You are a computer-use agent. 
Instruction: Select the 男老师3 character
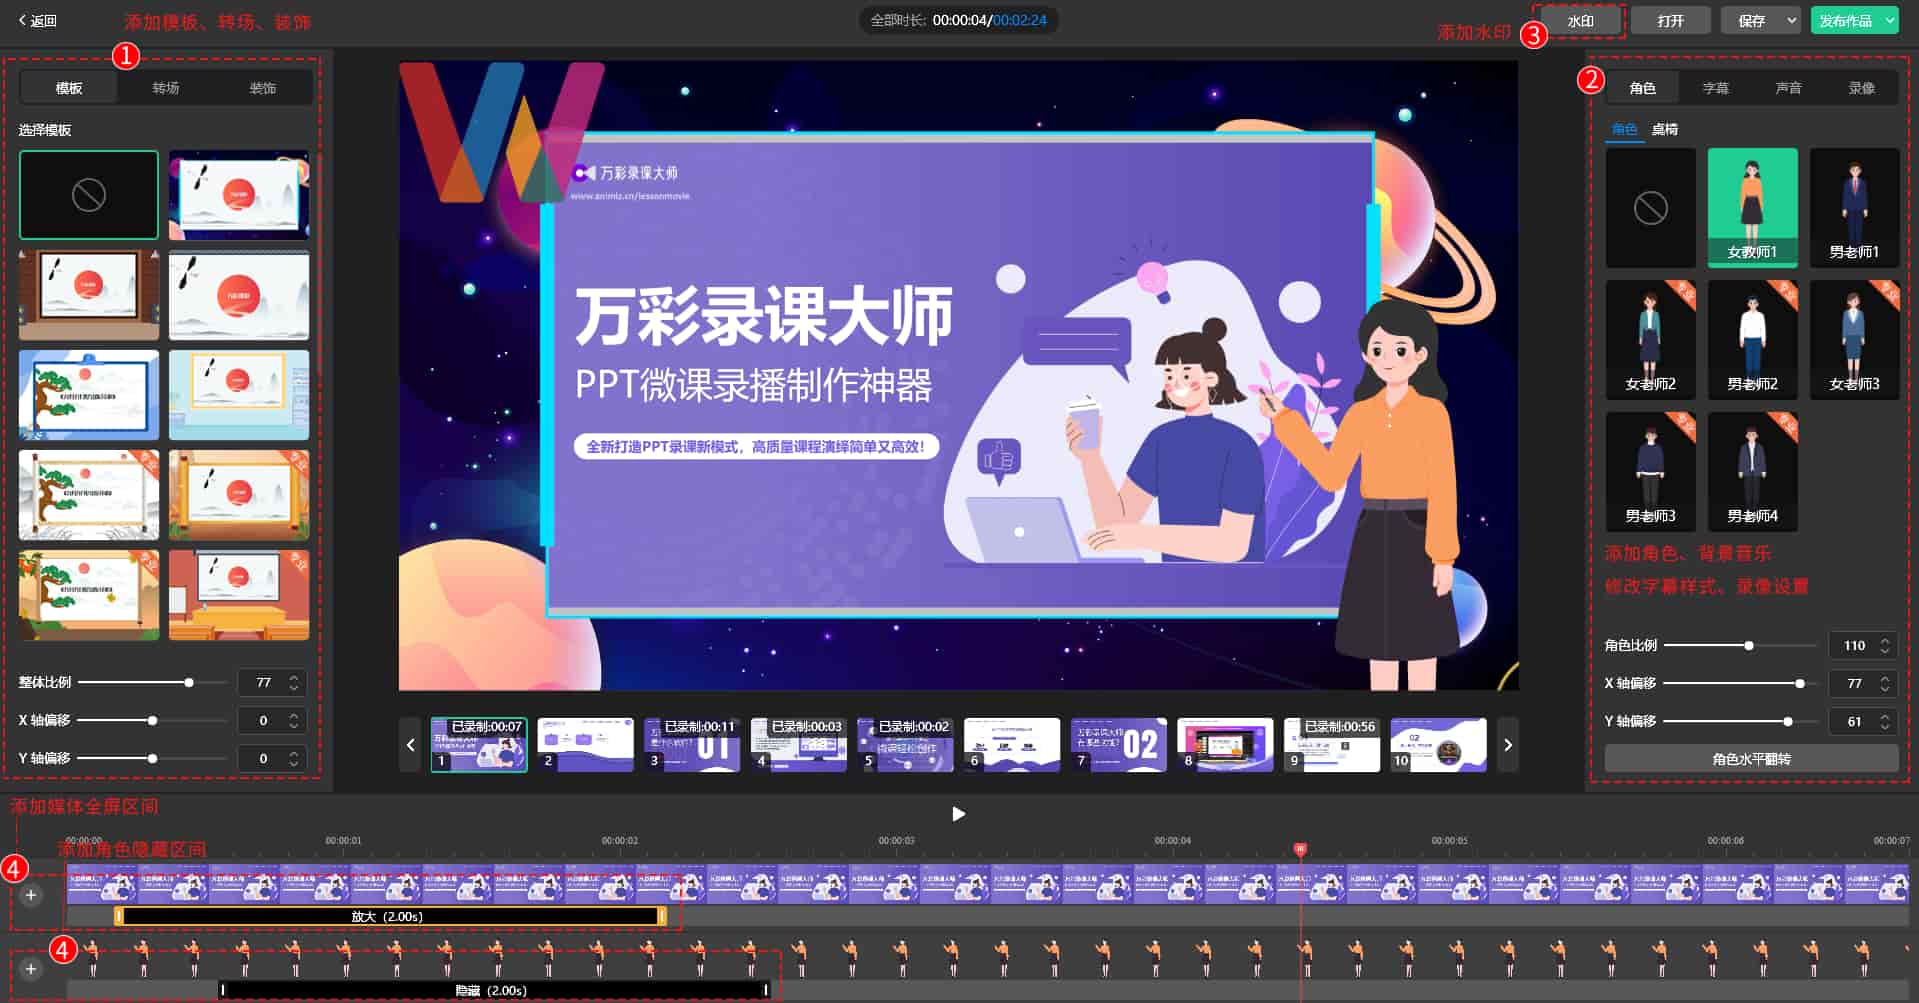(1650, 472)
